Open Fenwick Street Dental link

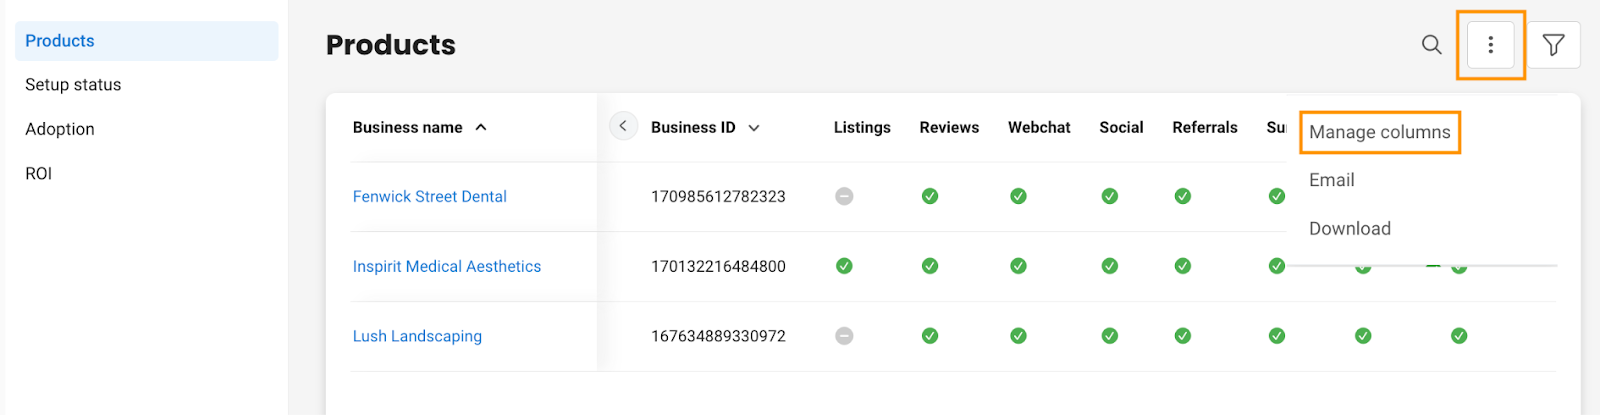pyautogui.click(x=429, y=196)
